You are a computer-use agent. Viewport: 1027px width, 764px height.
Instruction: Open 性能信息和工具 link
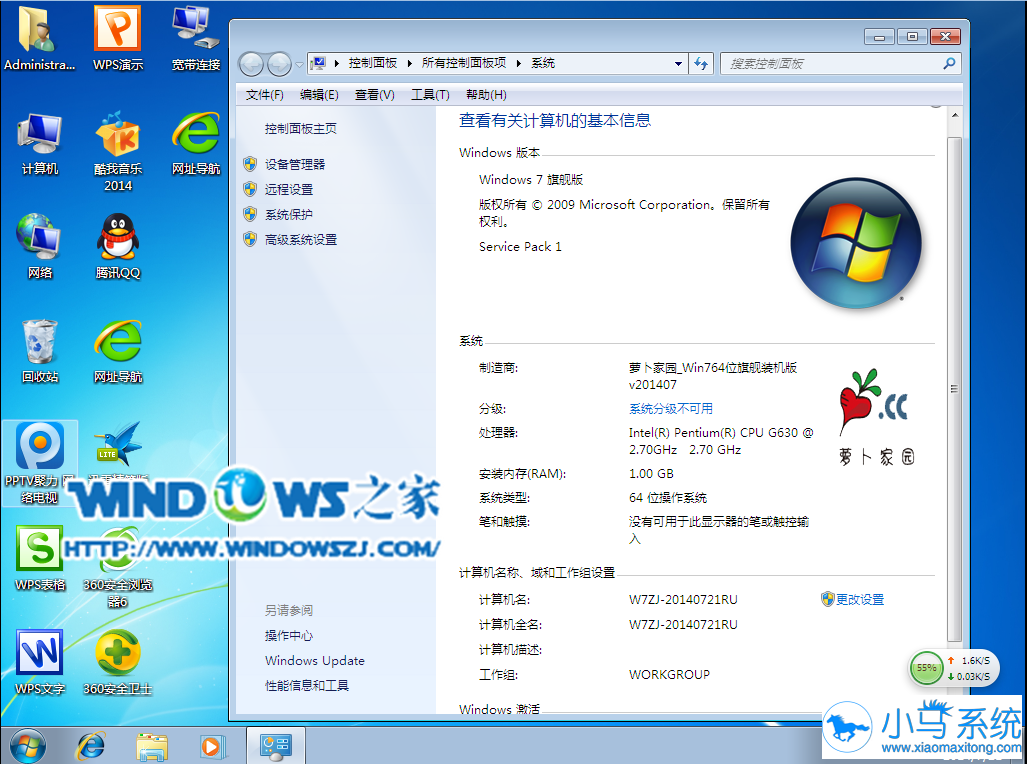click(x=307, y=685)
